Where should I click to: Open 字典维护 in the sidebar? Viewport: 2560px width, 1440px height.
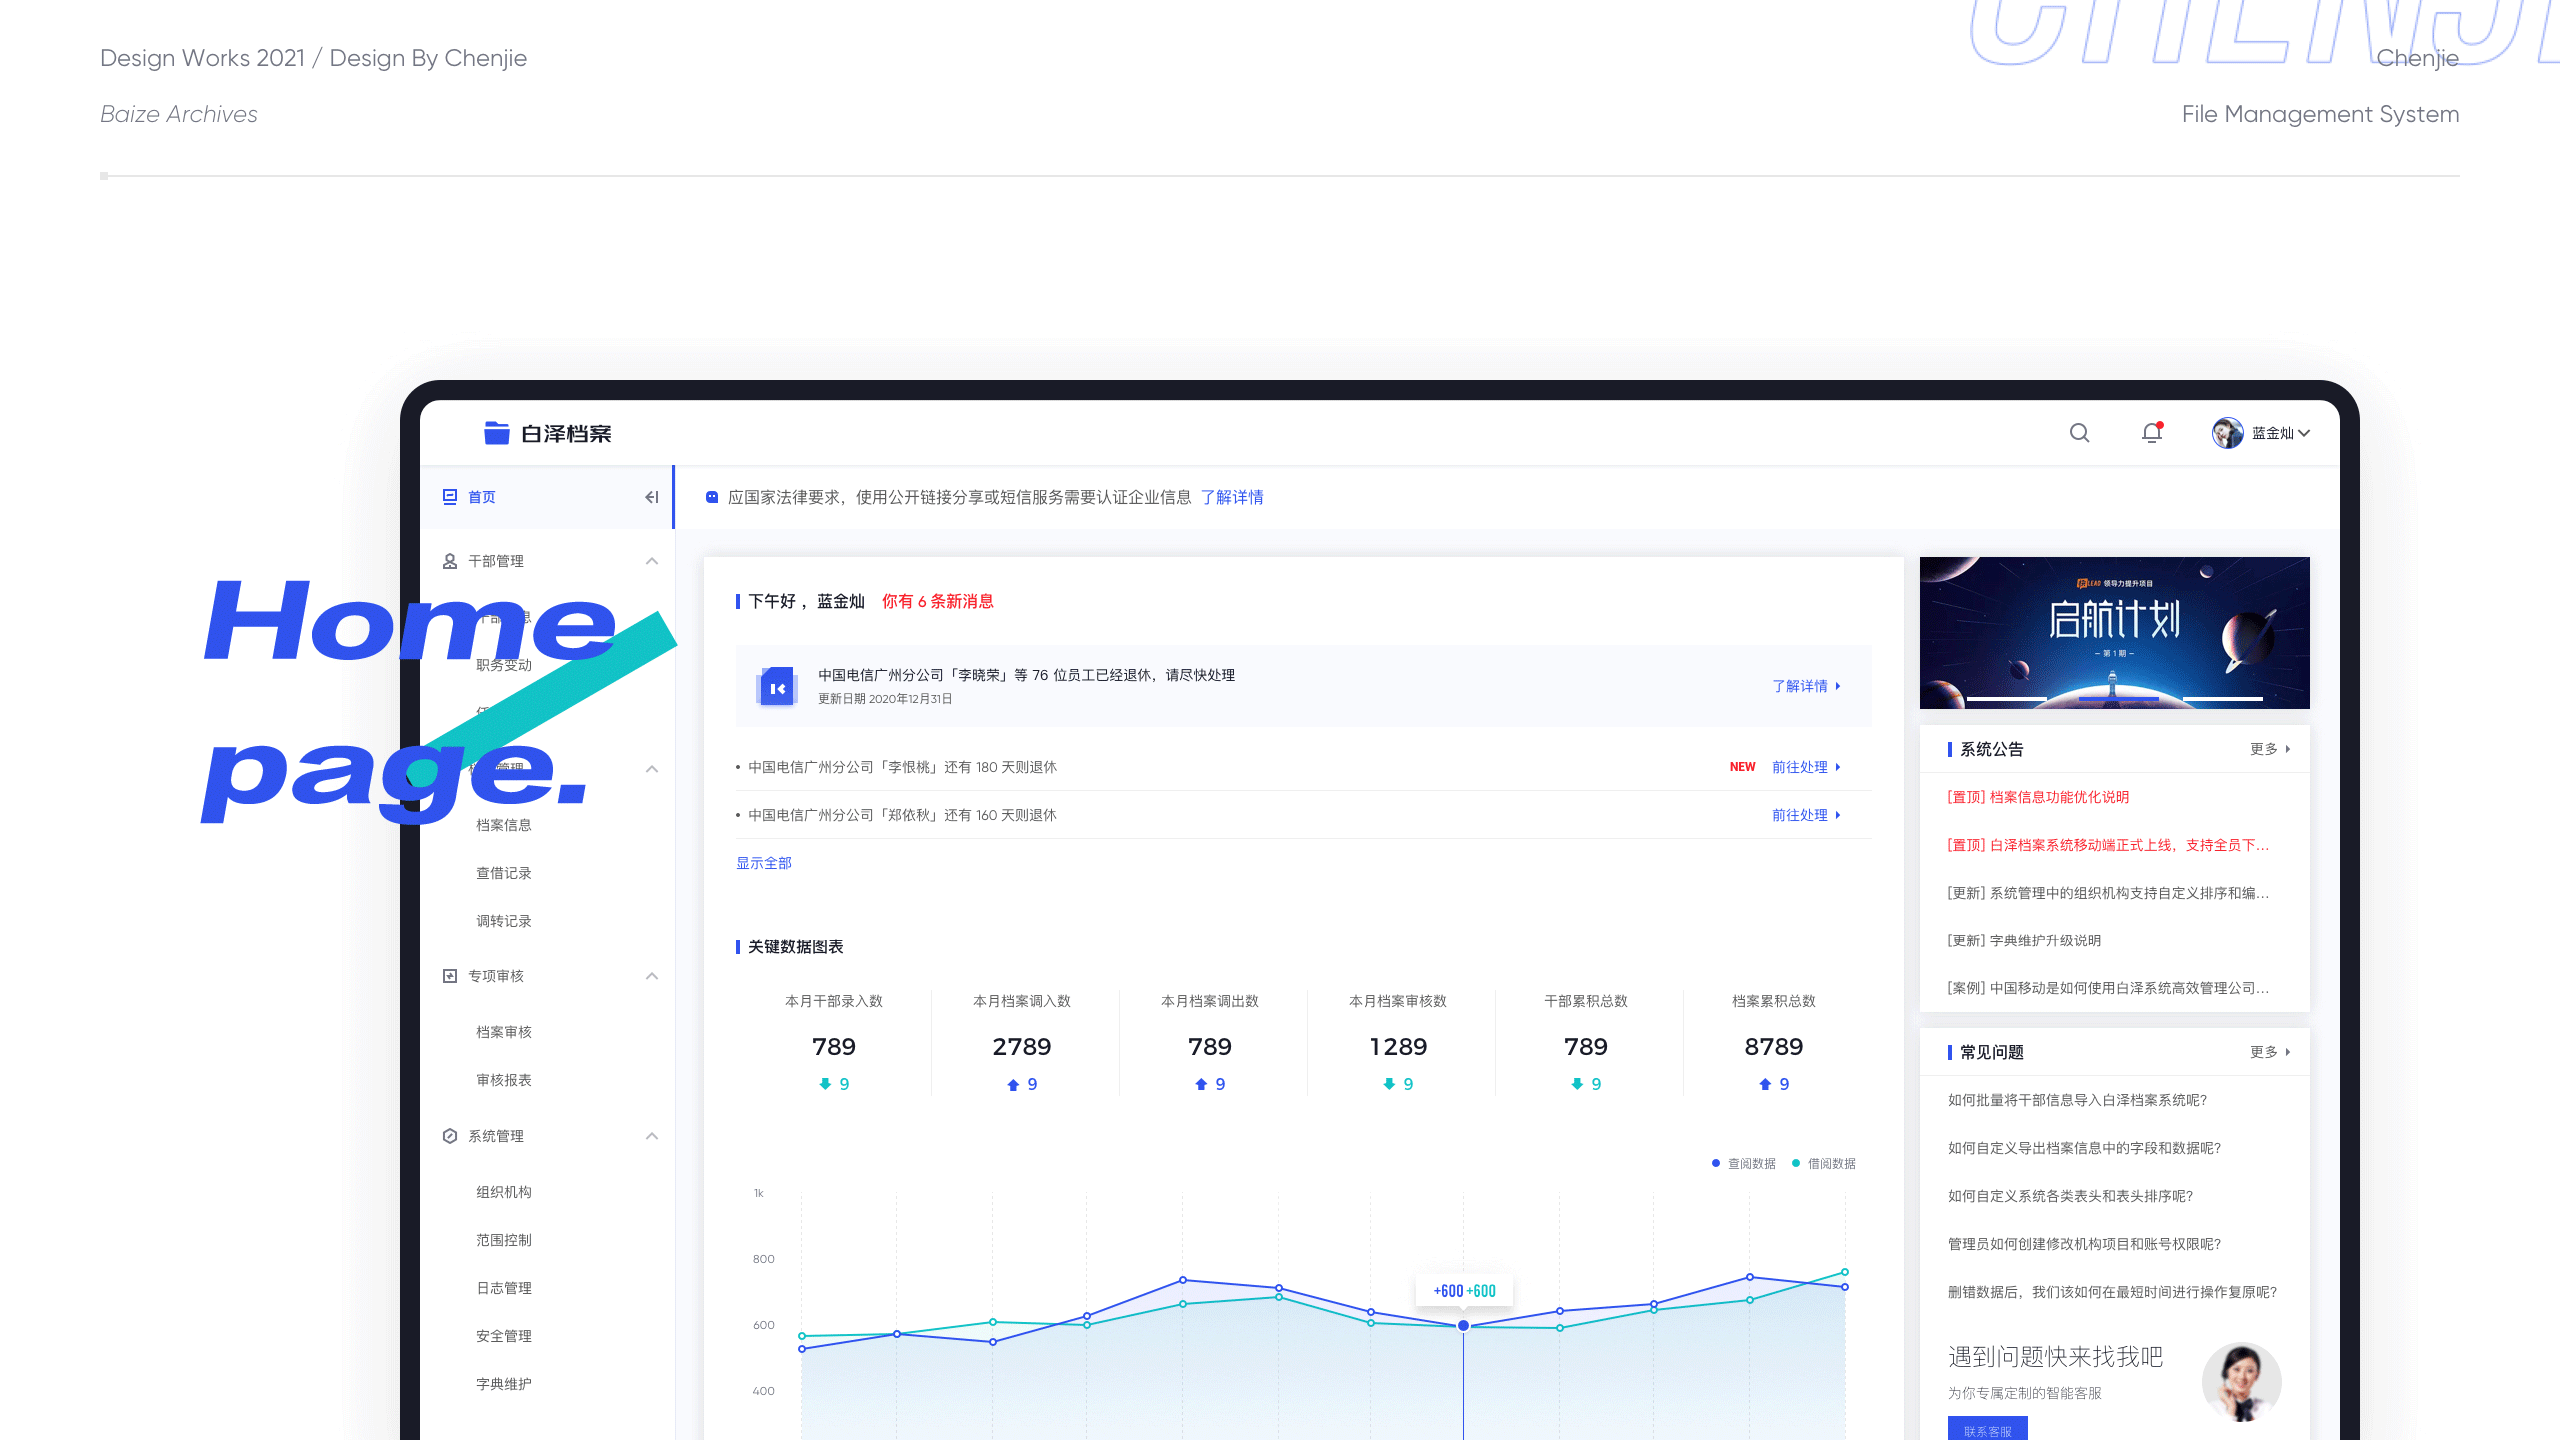(x=504, y=1384)
